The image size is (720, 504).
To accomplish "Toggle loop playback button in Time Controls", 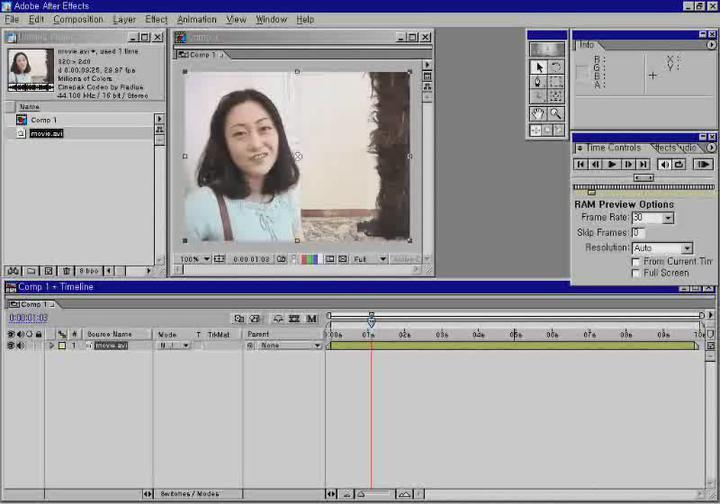I will tap(679, 164).
